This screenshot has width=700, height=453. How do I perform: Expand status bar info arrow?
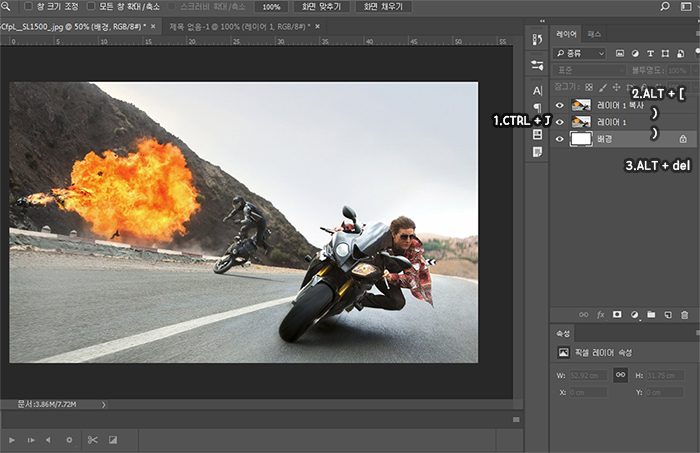click(104, 405)
